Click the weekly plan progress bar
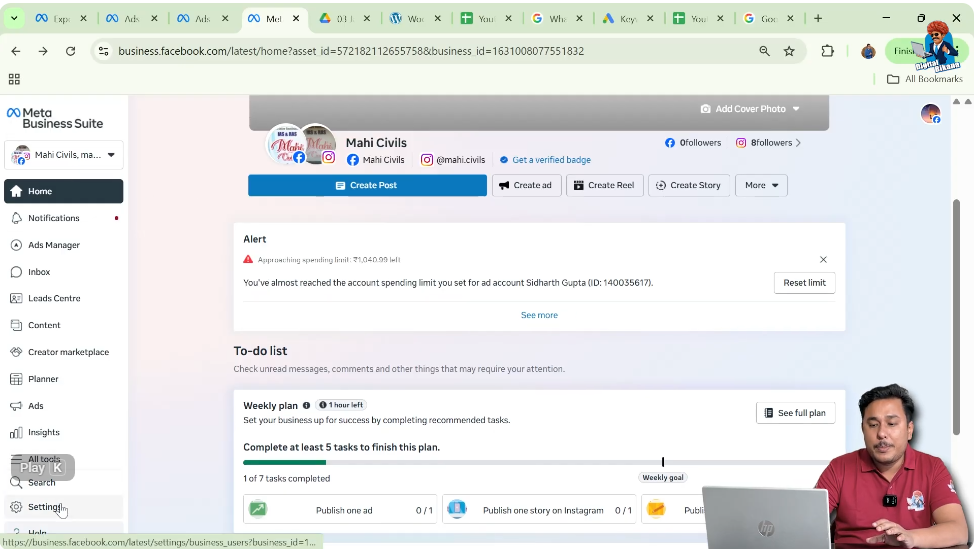The image size is (974, 549). (x=538, y=463)
